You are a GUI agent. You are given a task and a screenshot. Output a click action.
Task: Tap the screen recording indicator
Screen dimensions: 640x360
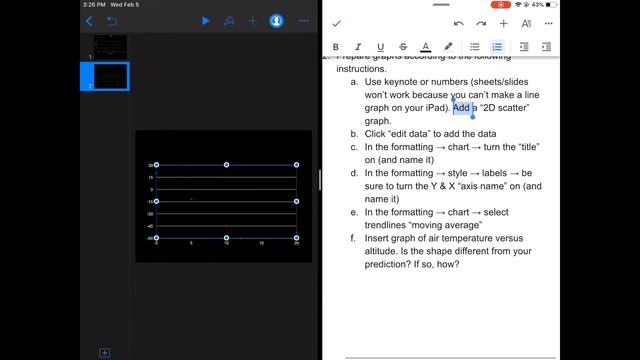pos(500,5)
